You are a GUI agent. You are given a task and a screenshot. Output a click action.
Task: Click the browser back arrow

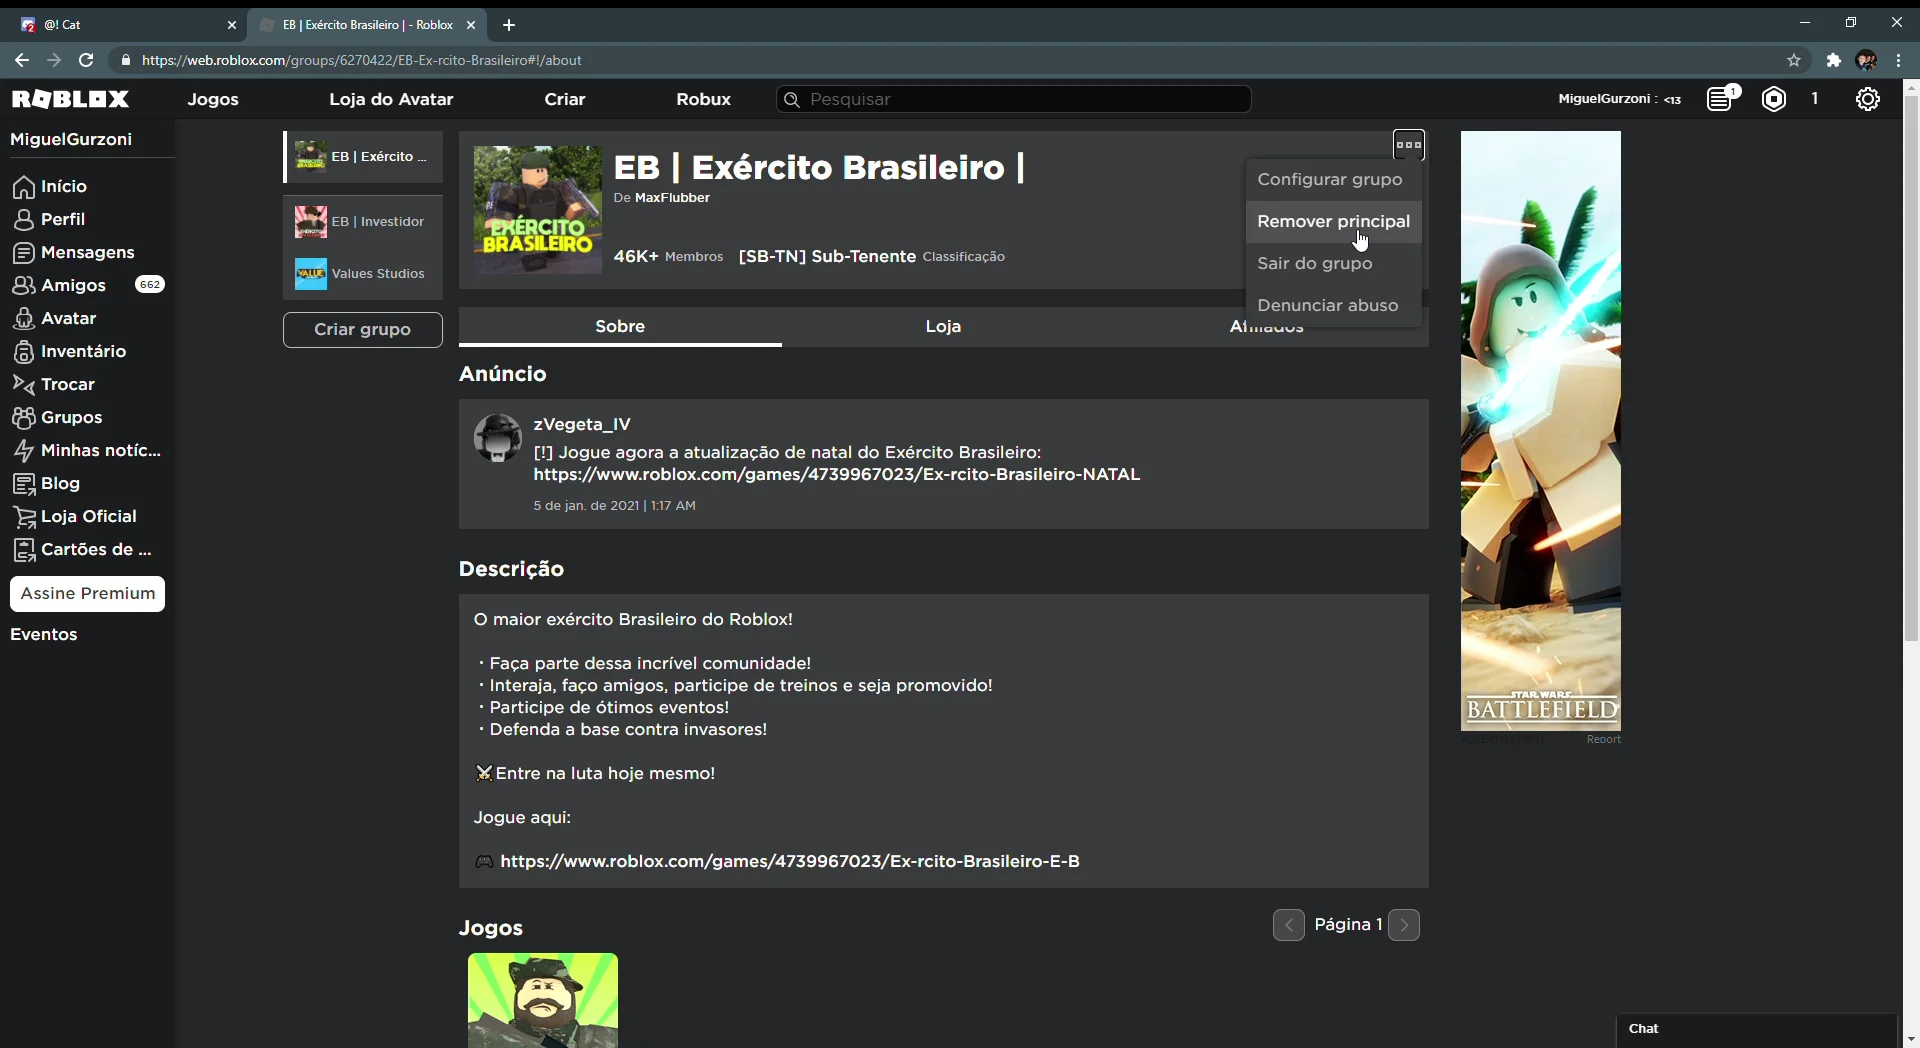(x=21, y=60)
